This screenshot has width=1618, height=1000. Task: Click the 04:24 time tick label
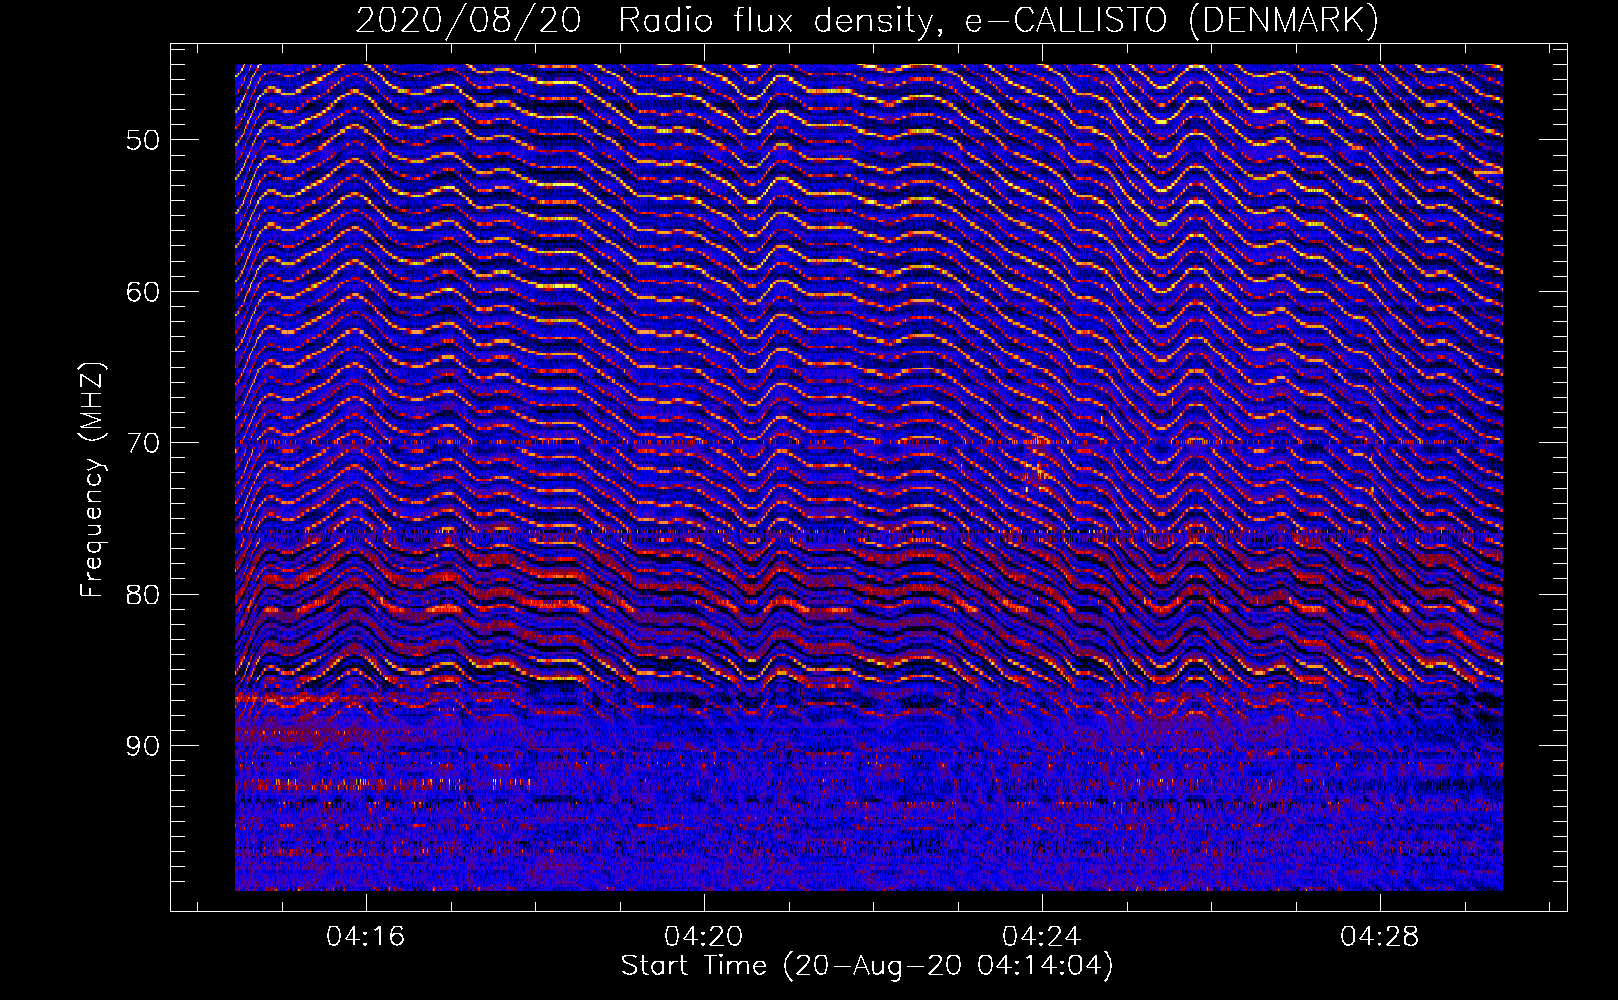click(1042, 937)
